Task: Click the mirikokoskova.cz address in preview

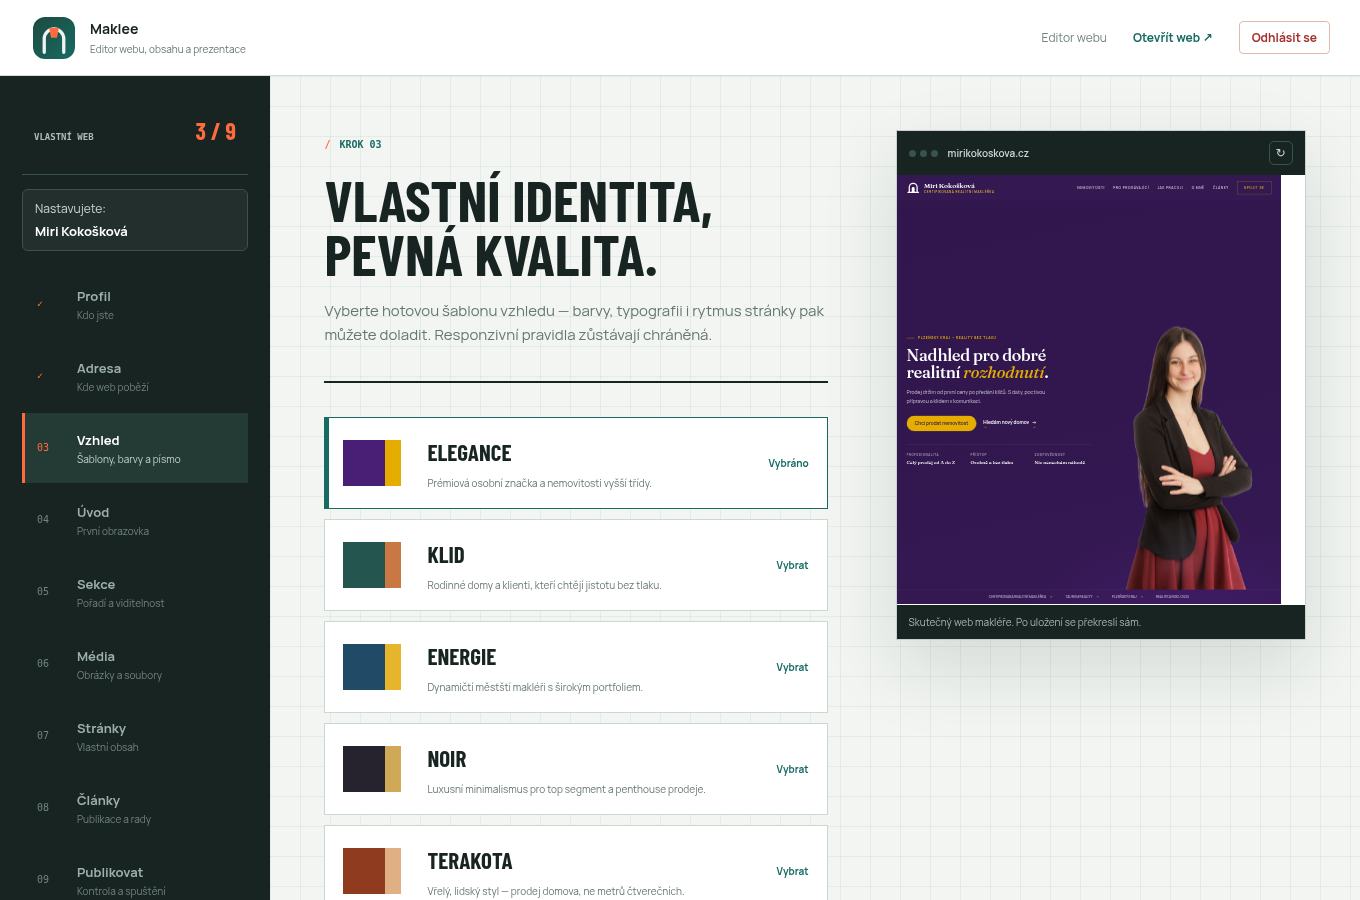Action: [988, 153]
